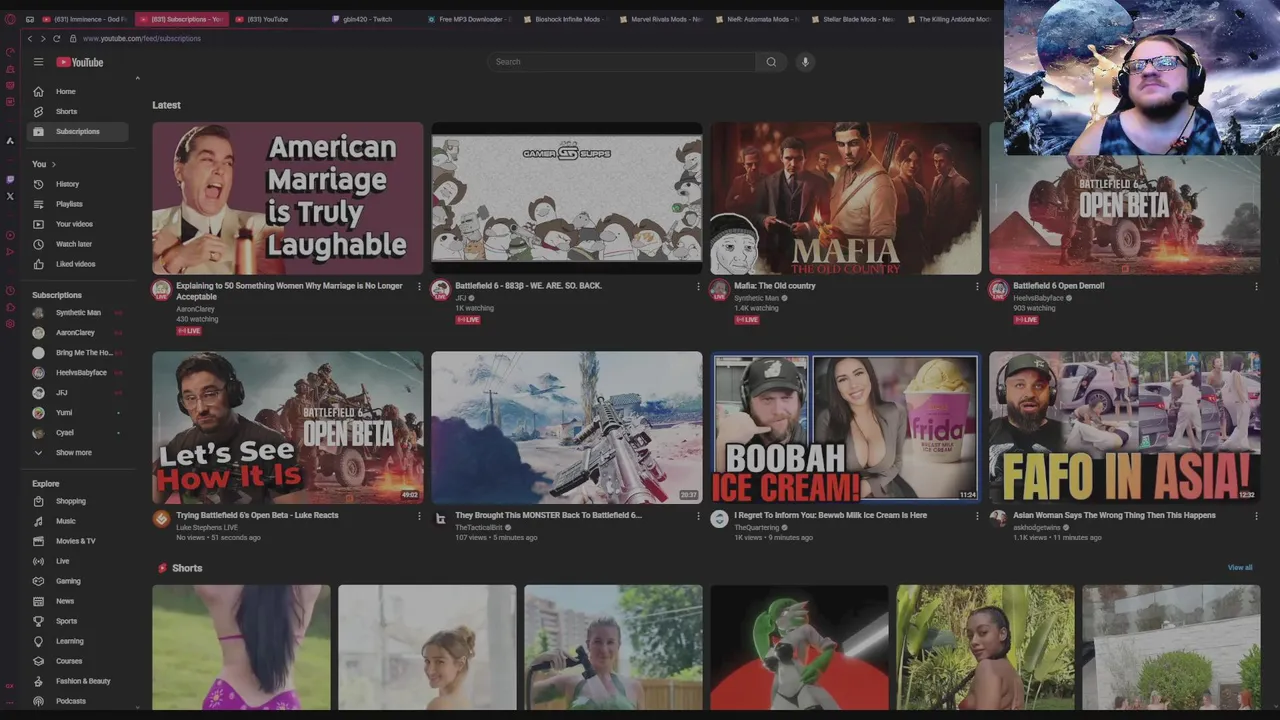Switch to Free MP3 Downloader browser tab
1280x720 pixels.
tap(470, 19)
